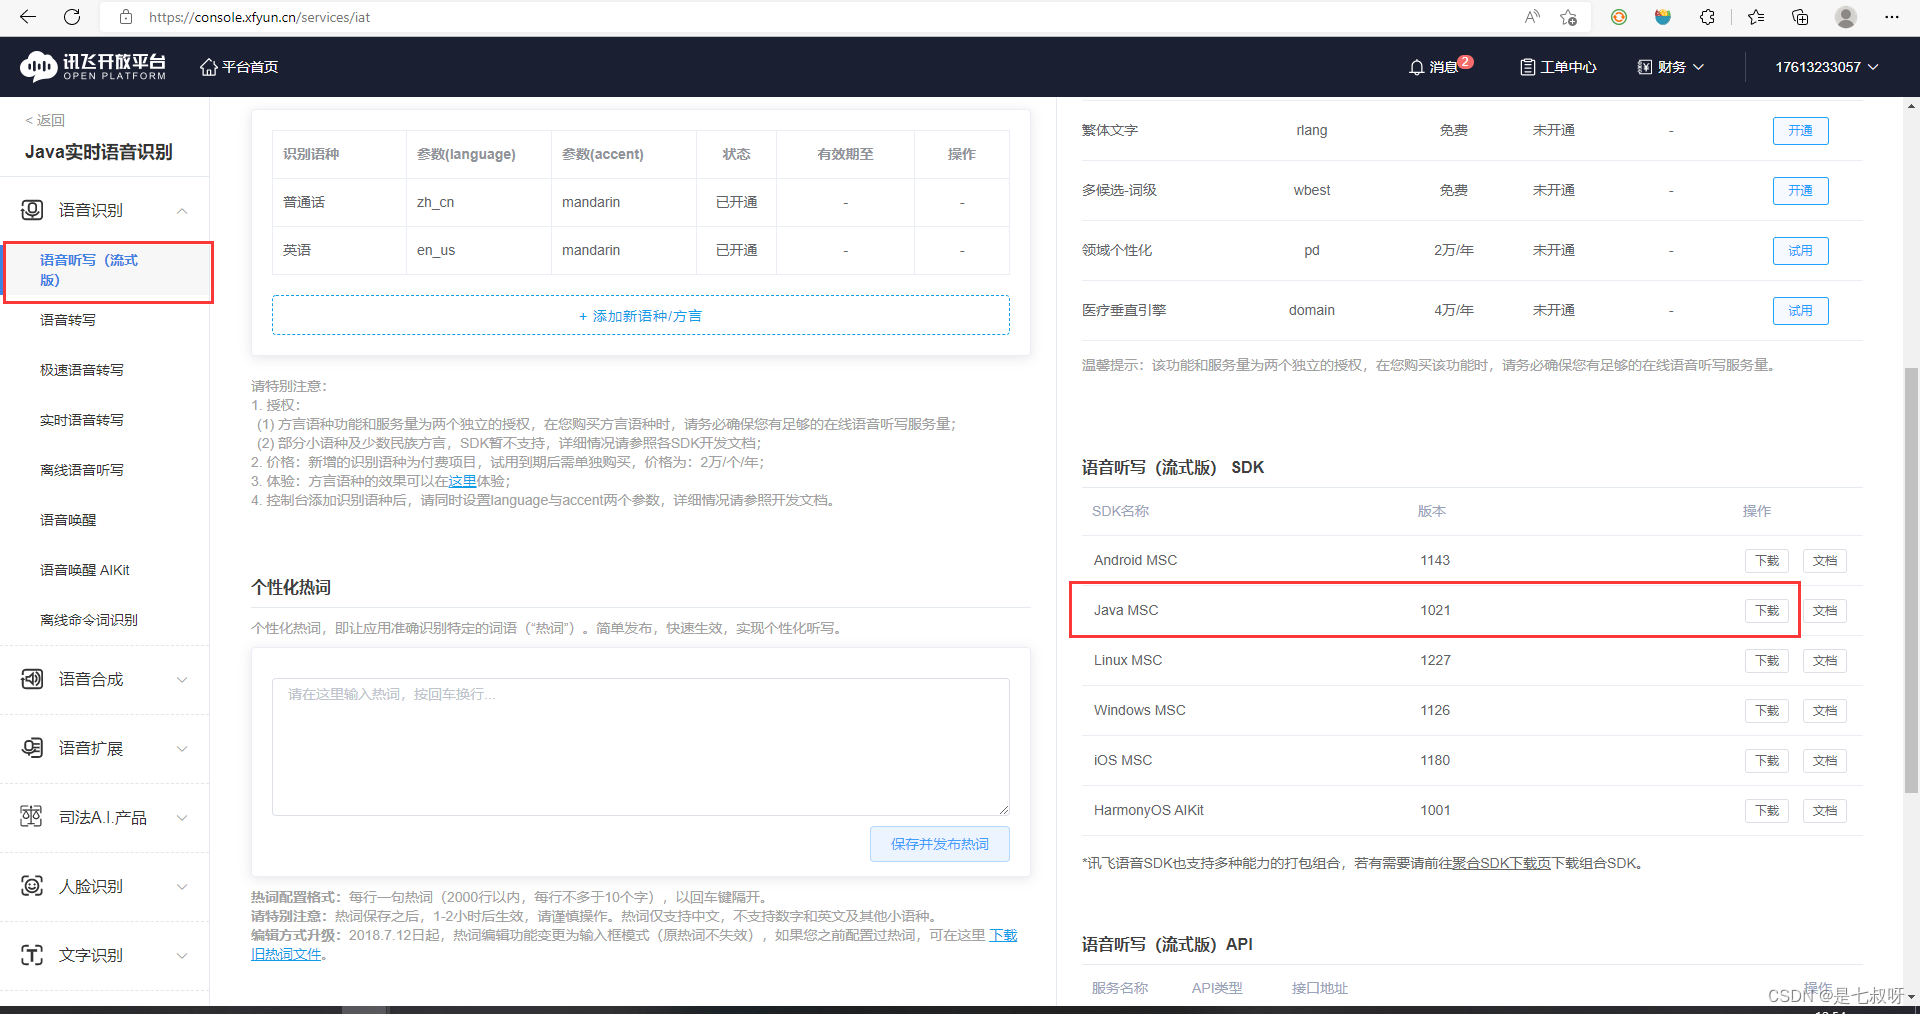Open 文档 for HarmonyOS AIKit
This screenshot has width=1920, height=1014.
[1825, 811]
